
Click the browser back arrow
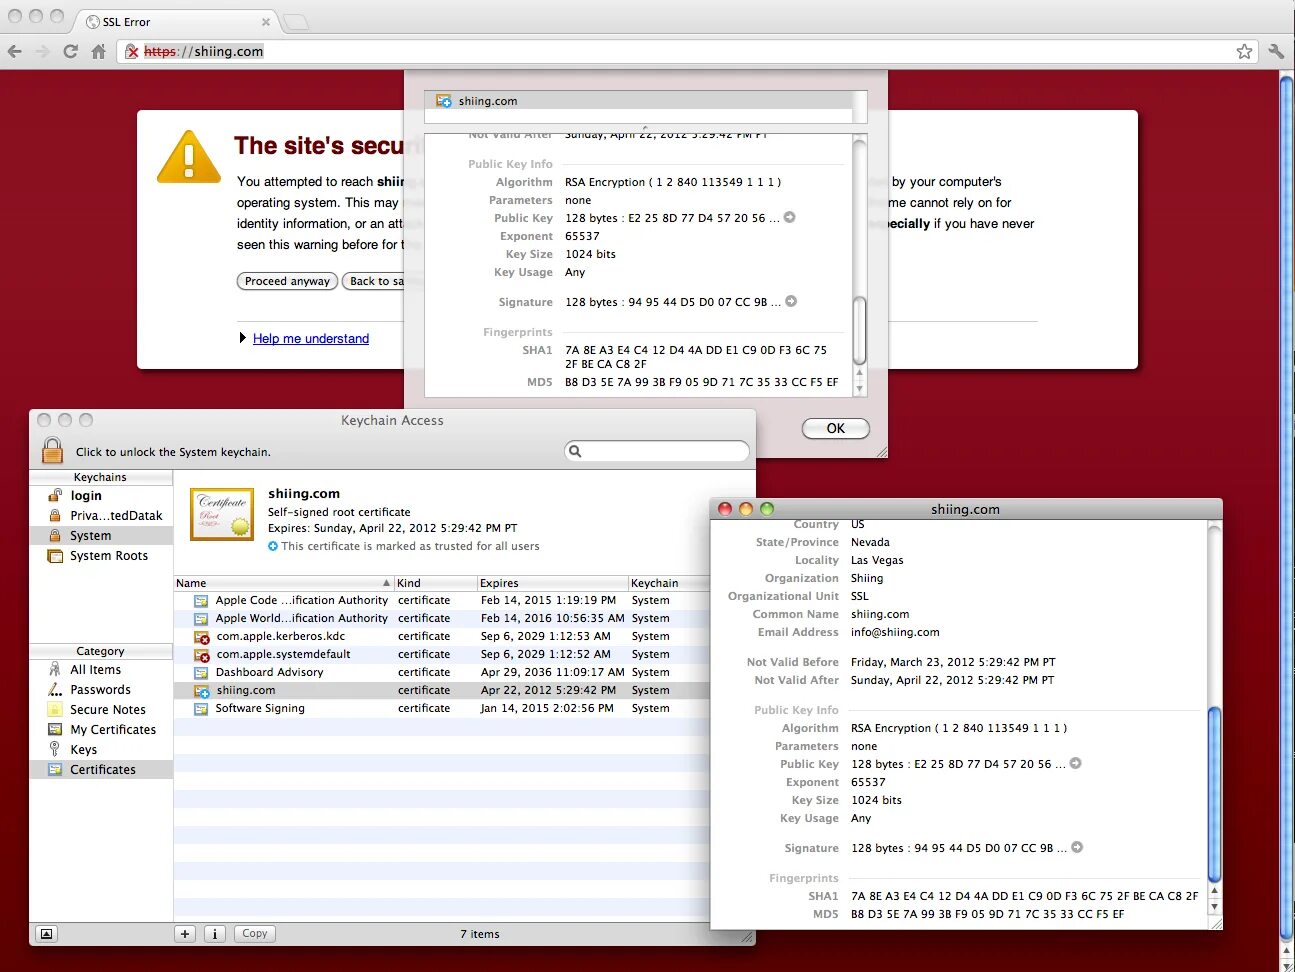14,51
